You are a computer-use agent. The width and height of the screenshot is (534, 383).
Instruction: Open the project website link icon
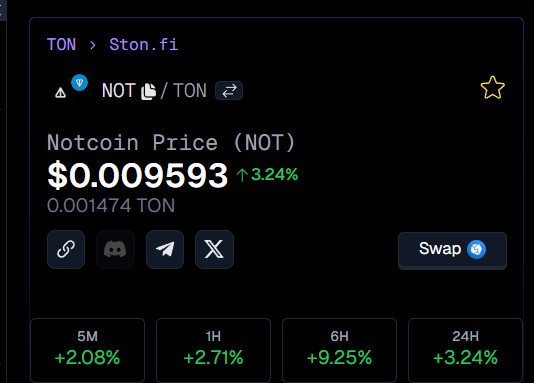66,249
